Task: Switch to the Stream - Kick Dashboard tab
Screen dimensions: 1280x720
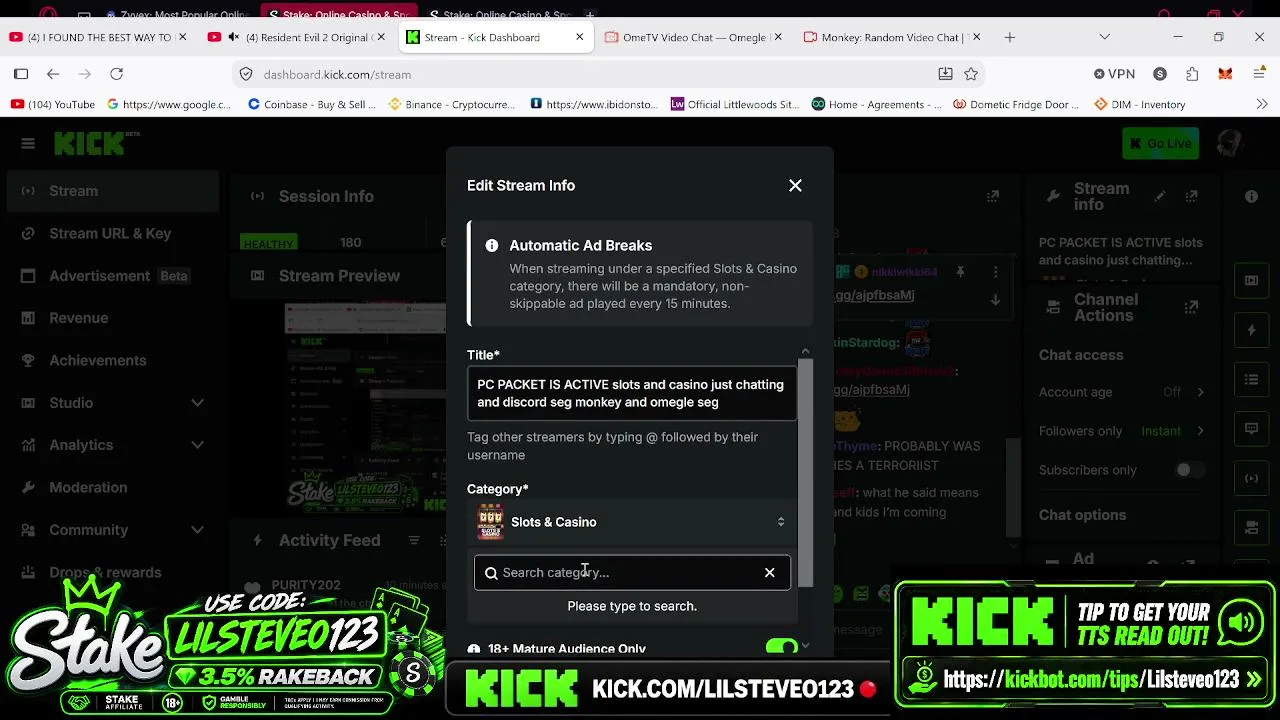Action: point(495,37)
